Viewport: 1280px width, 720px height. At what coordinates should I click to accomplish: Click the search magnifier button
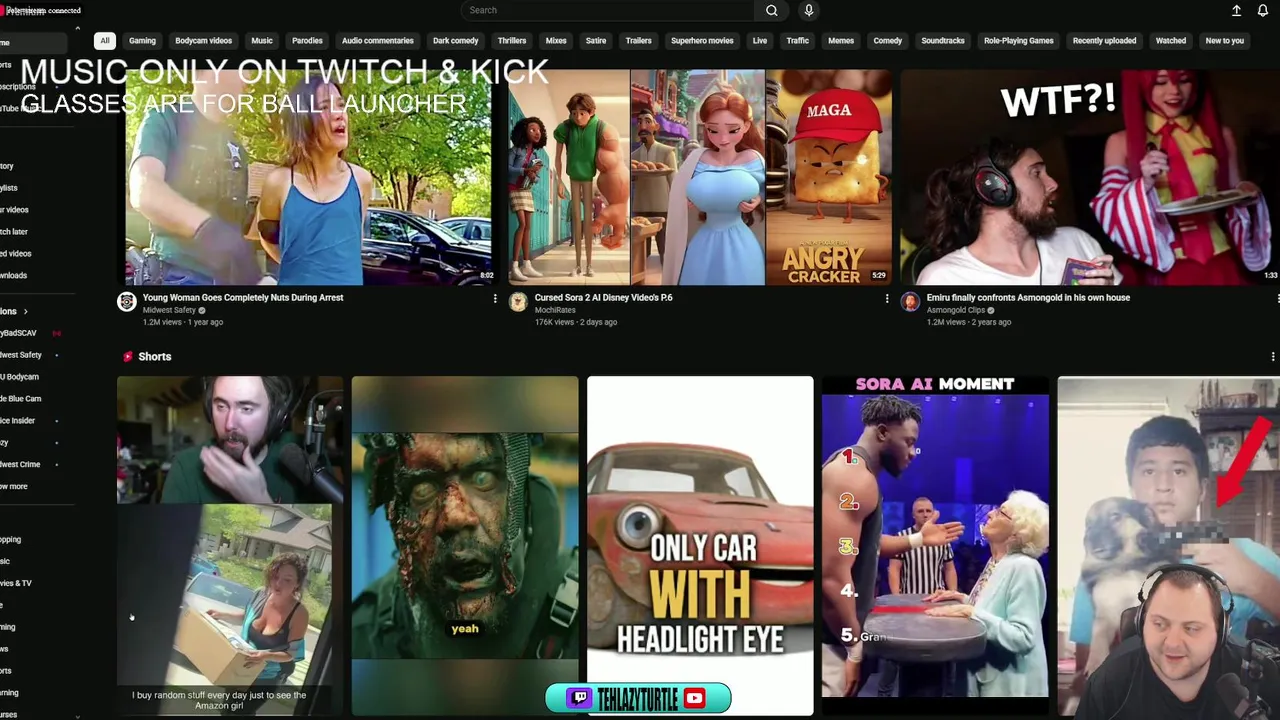(771, 10)
